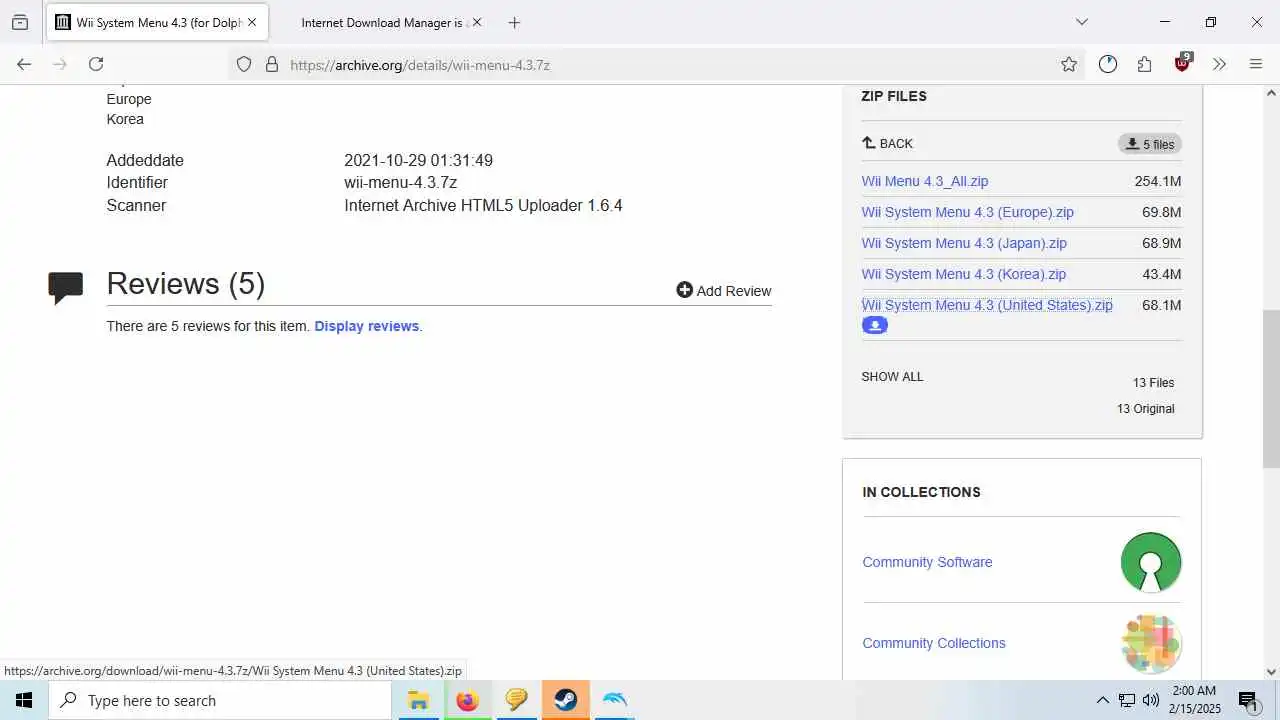Open the yellow chat app in taskbar
The height and width of the screenshot is (720, 1280).
(516, 700)
